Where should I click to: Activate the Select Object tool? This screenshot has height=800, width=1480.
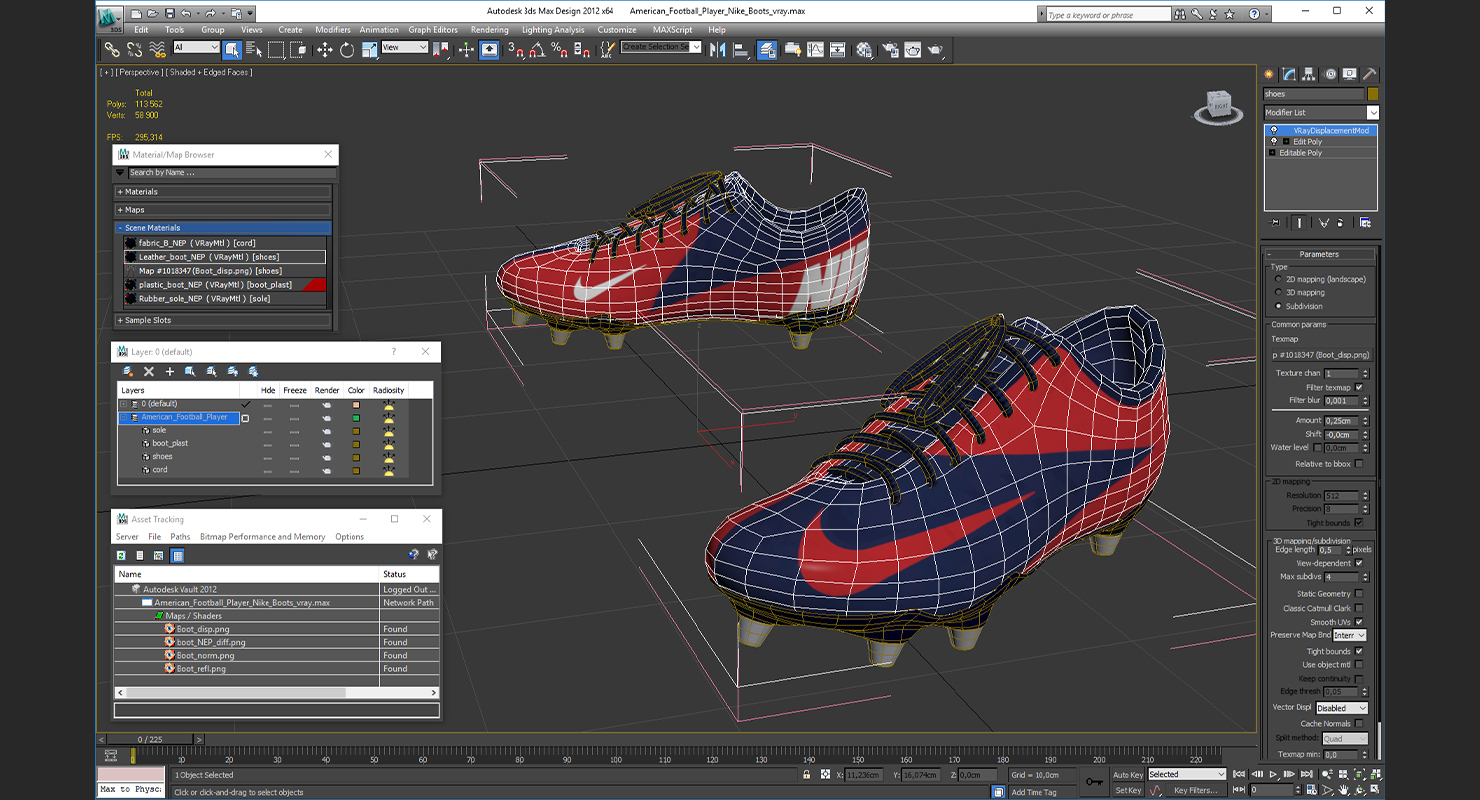point(232,49)
